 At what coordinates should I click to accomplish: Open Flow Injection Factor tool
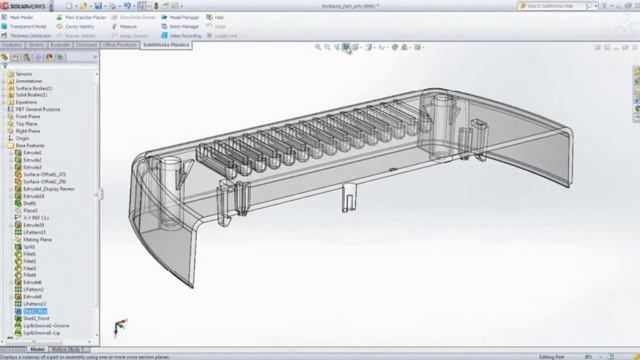81,18
